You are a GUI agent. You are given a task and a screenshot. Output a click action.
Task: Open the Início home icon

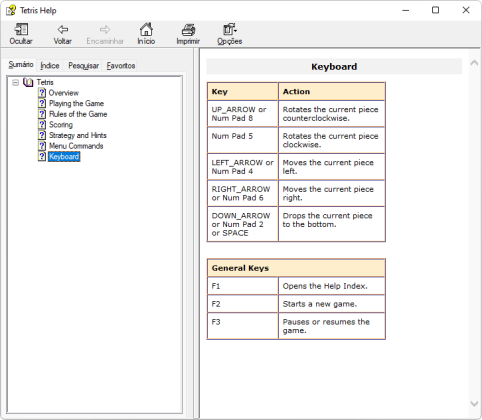pos(146,29)
